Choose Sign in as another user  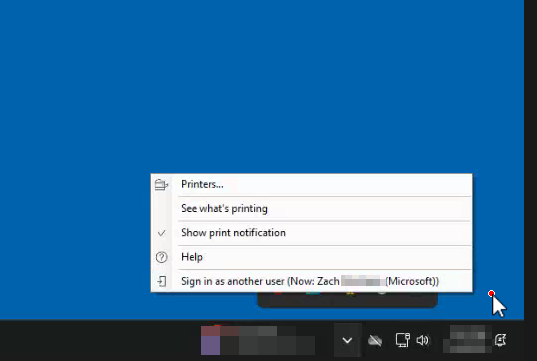(311, 281)
